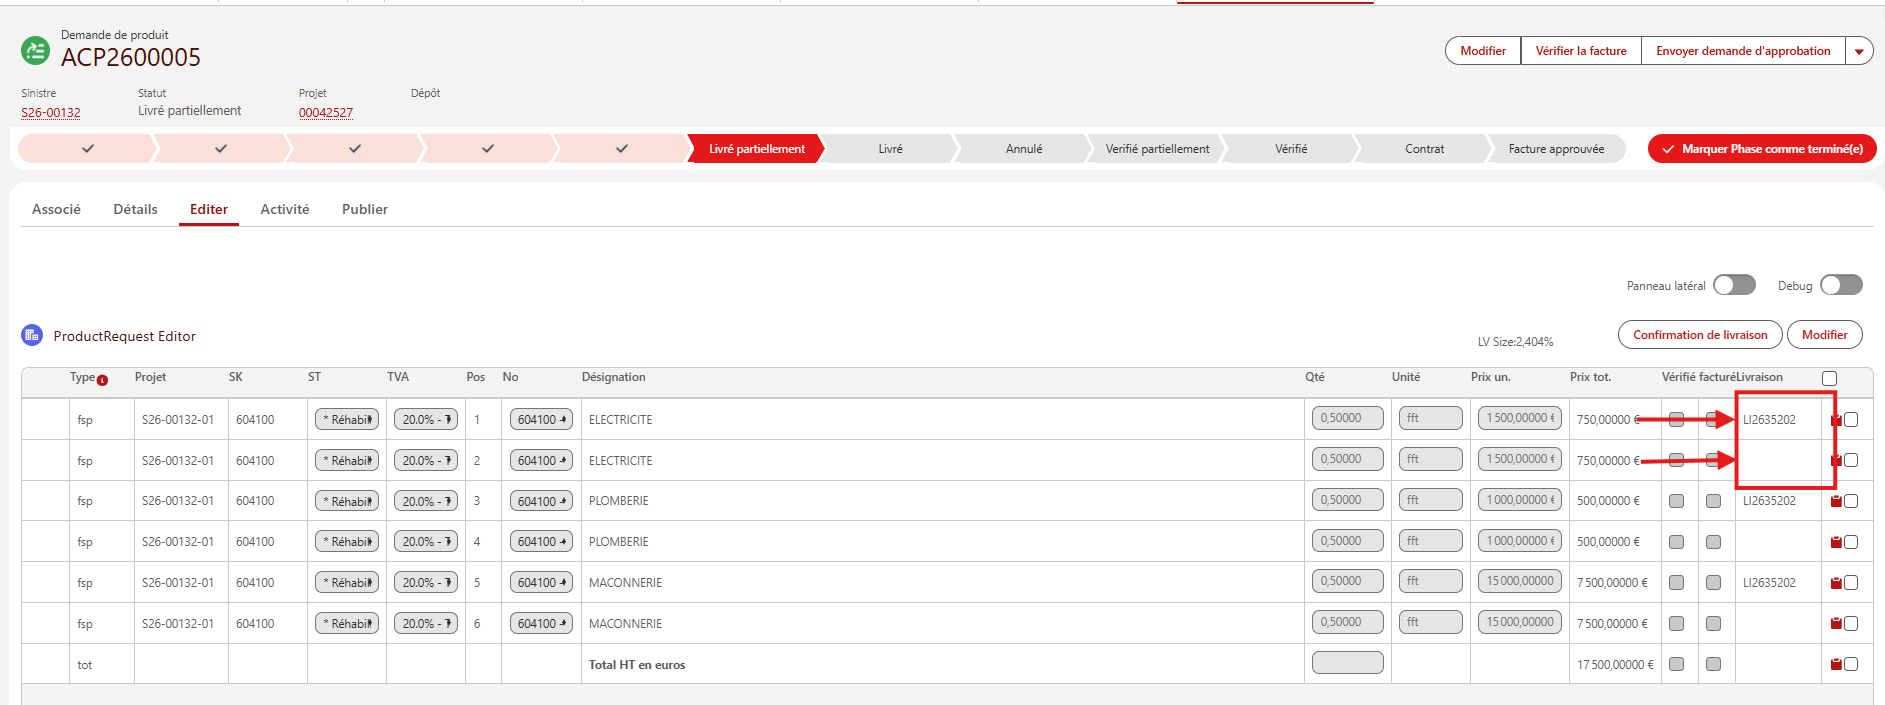Open the 604100 No dropdown in row 1
Screen dimensions: 1885x705
pyautogui.click(x=541, y=420)
